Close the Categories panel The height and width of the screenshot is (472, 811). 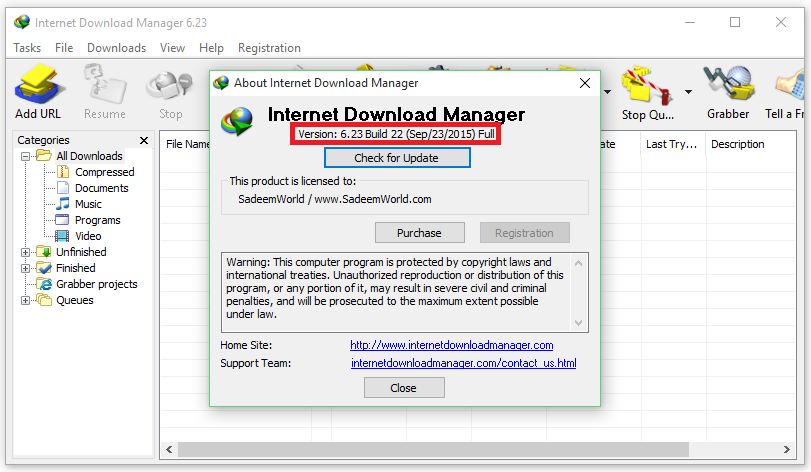pyautogui.click(x=144, y=140)
